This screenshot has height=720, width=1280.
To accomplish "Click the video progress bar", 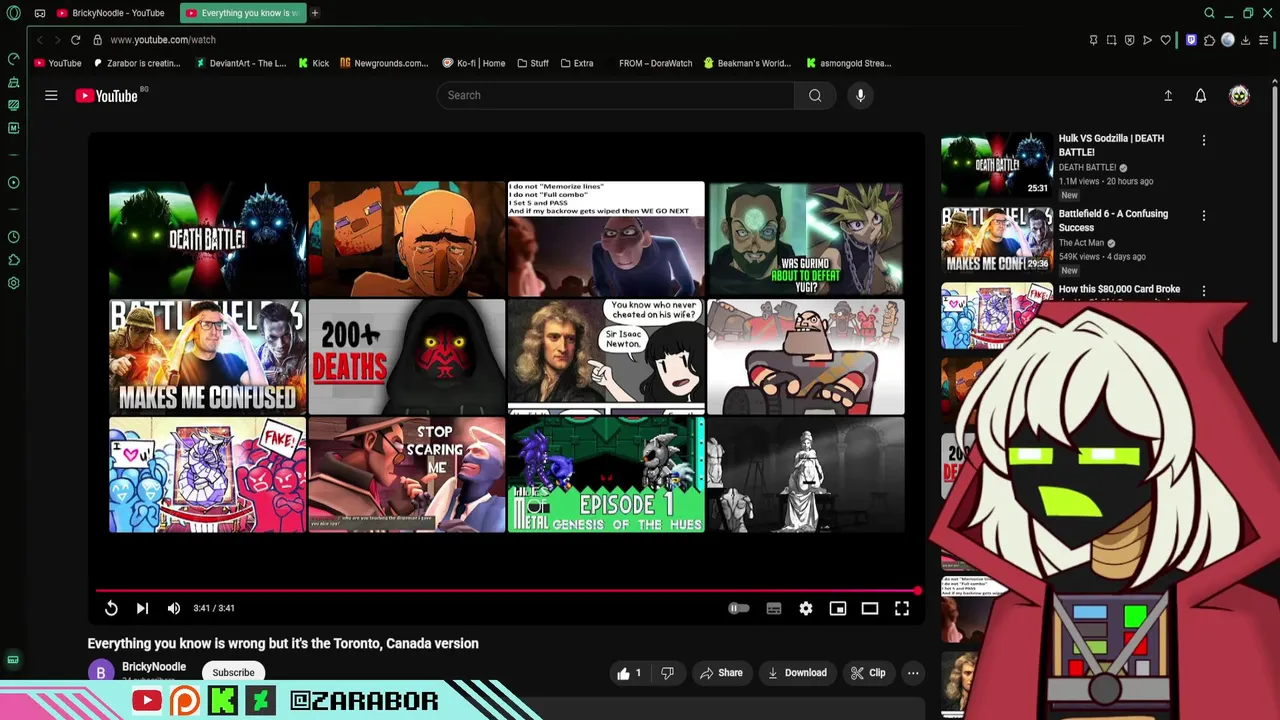I will [x=507, y=590].
